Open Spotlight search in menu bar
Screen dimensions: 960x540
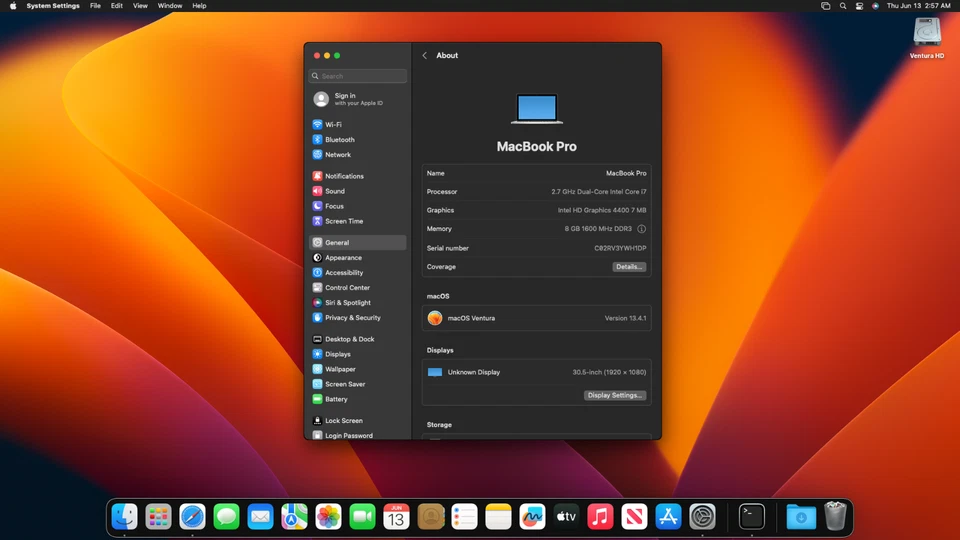(x=842, y=6)
